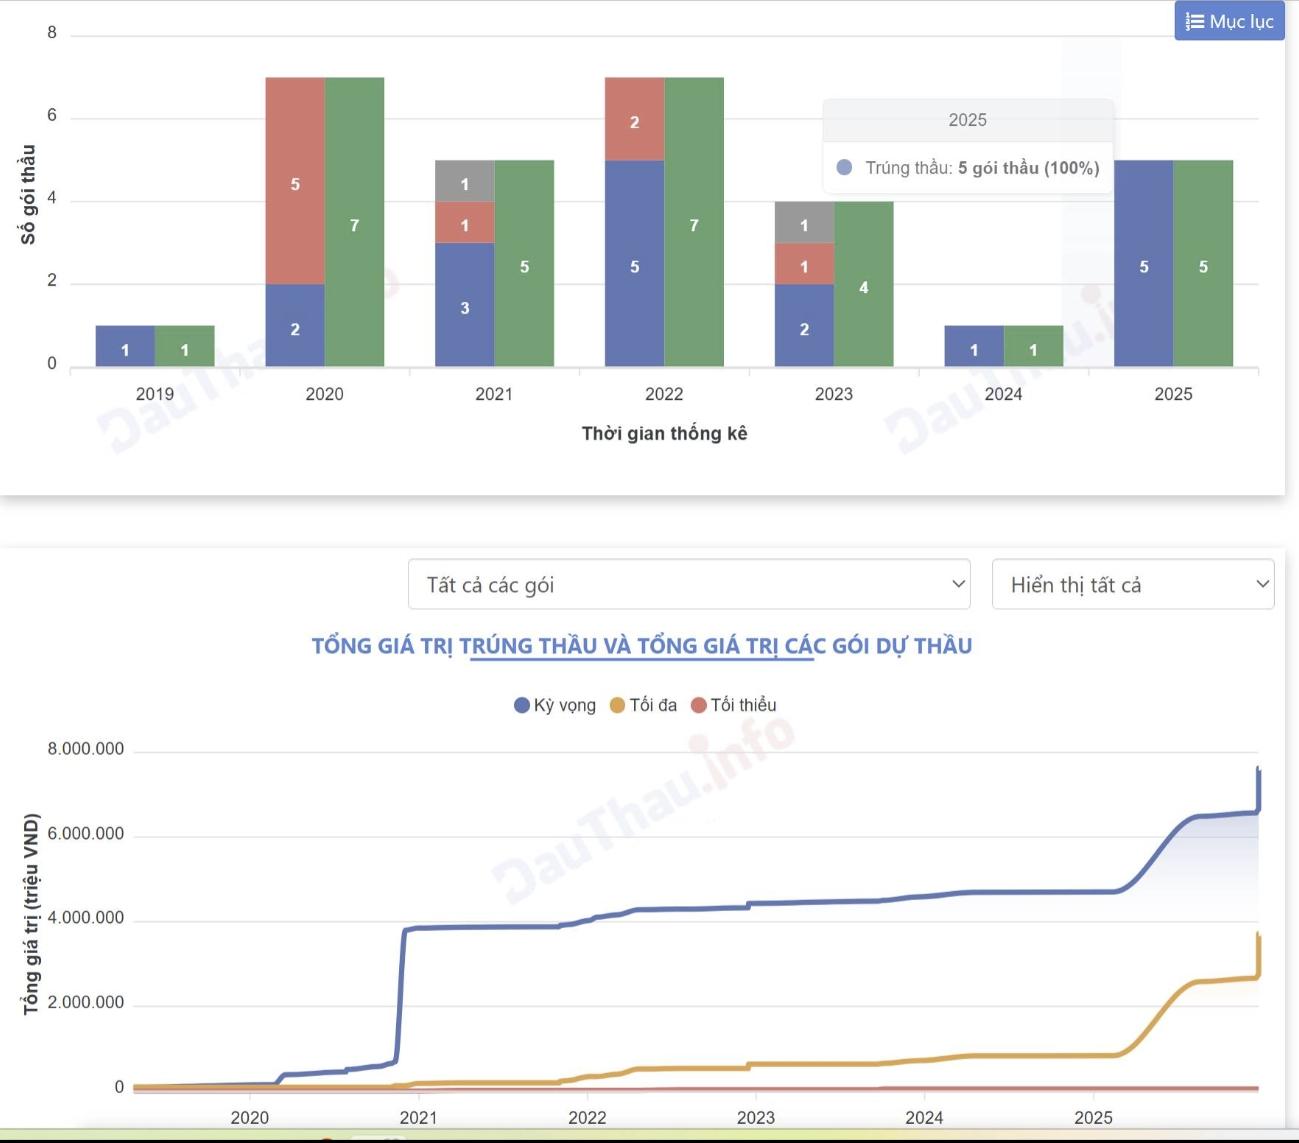
Task: Toggle the Kỳ vọng series label
Action: (x=564, y=705)
